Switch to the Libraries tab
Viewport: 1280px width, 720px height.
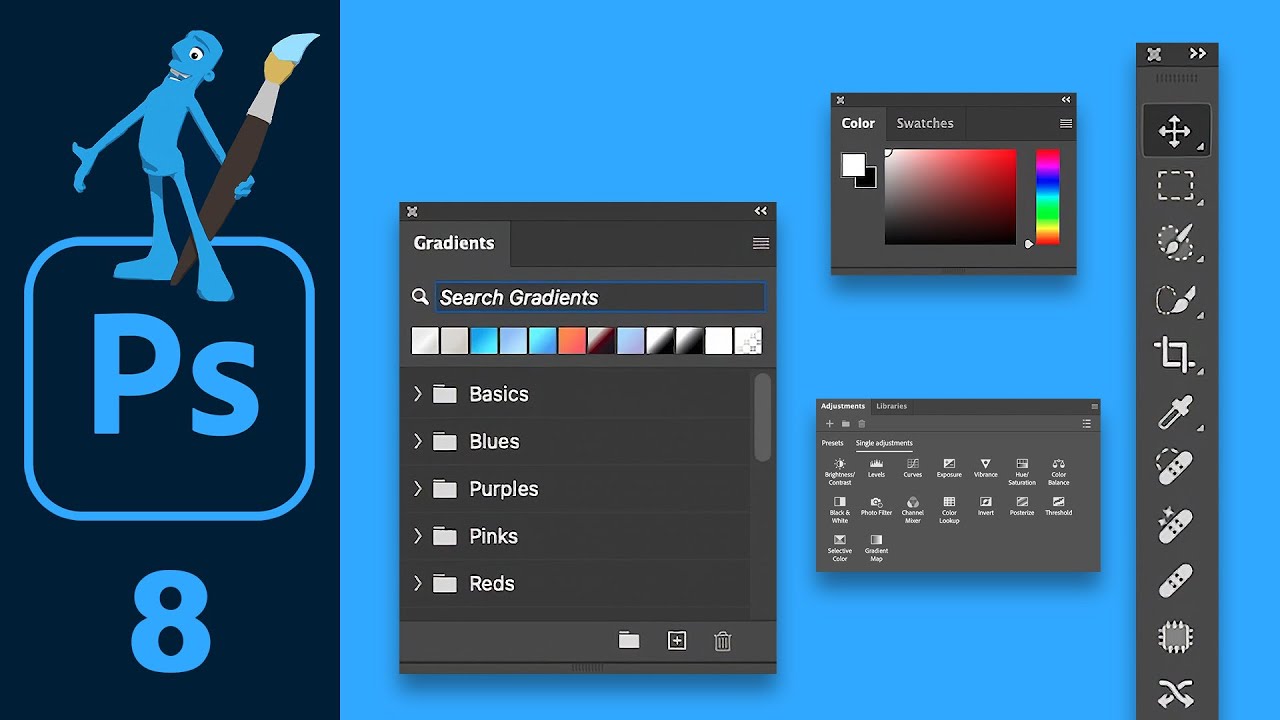pos(891,406)
